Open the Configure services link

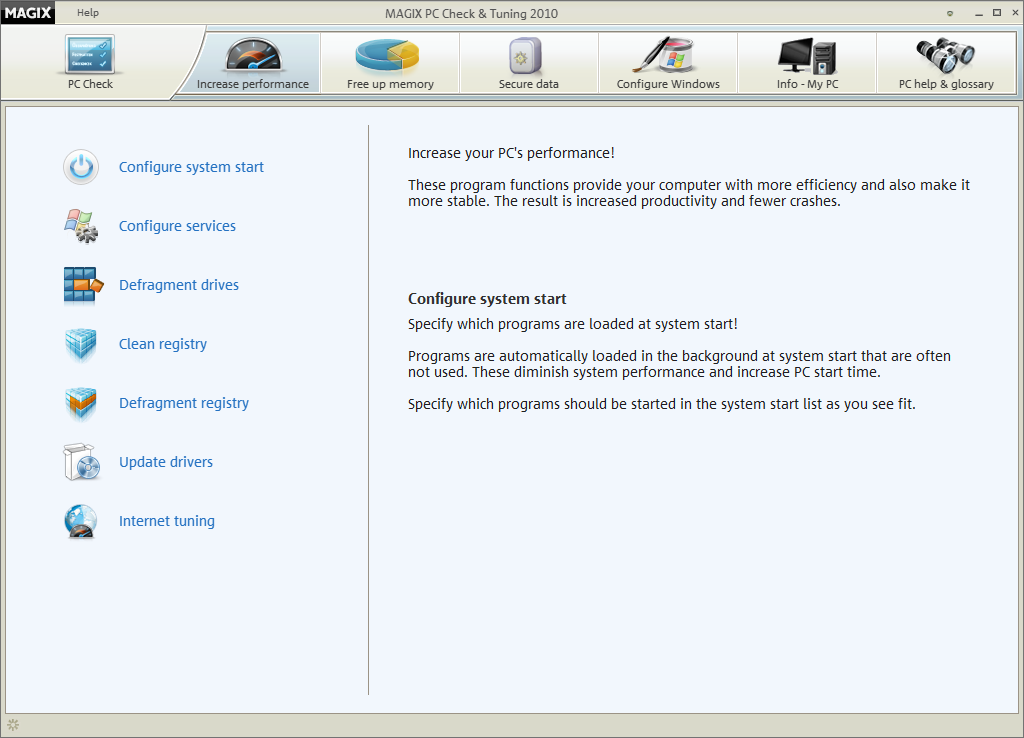pos(177,226)
